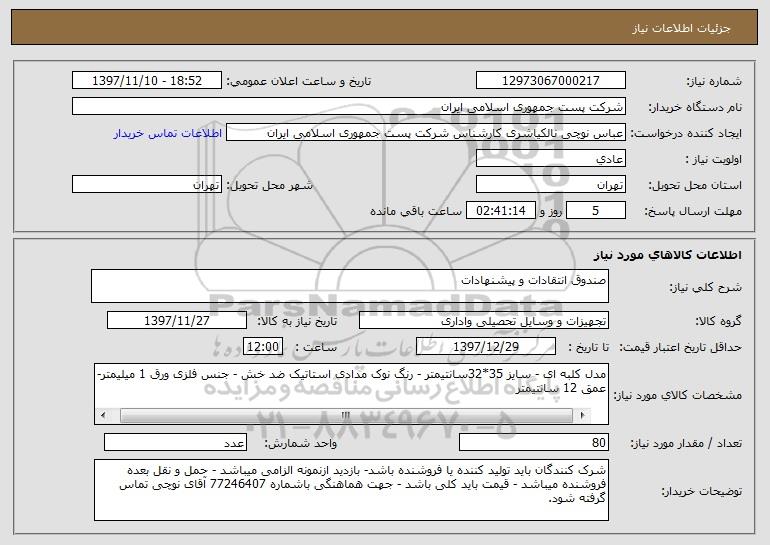Click the label تاریخ و ساعت اعلان عمومی
Image resolution: width=770 pixels, height=545 pixels.
click(299, 82)
